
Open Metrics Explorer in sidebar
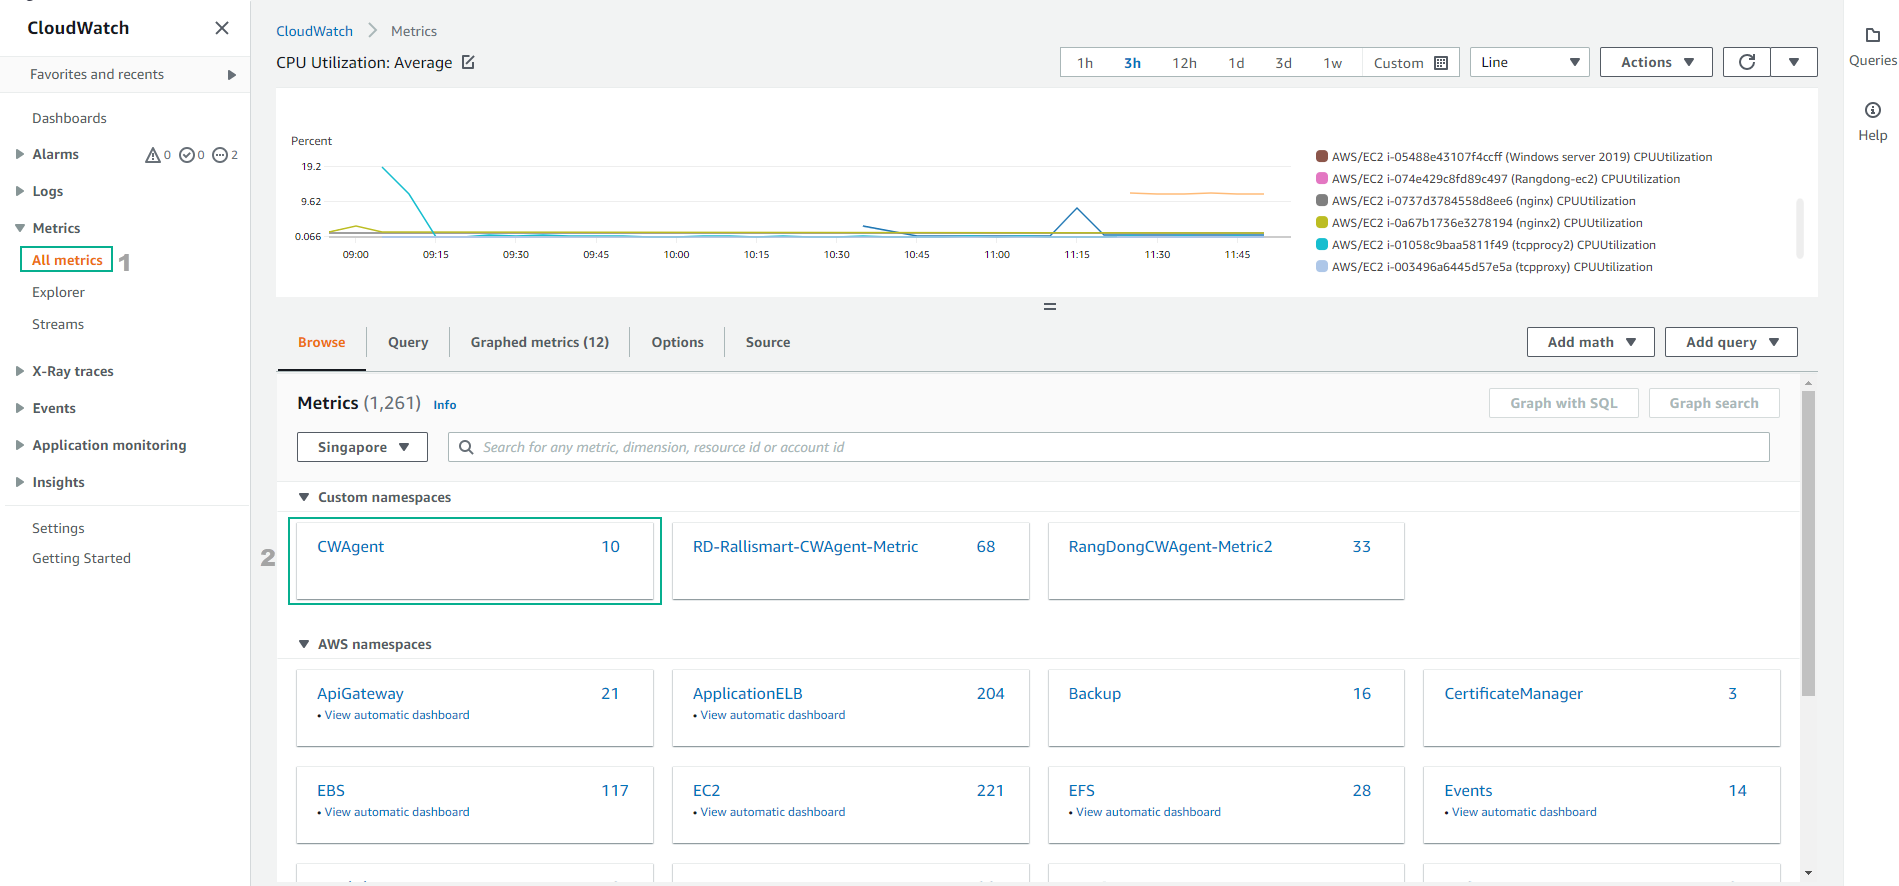(x=58, y=292)
